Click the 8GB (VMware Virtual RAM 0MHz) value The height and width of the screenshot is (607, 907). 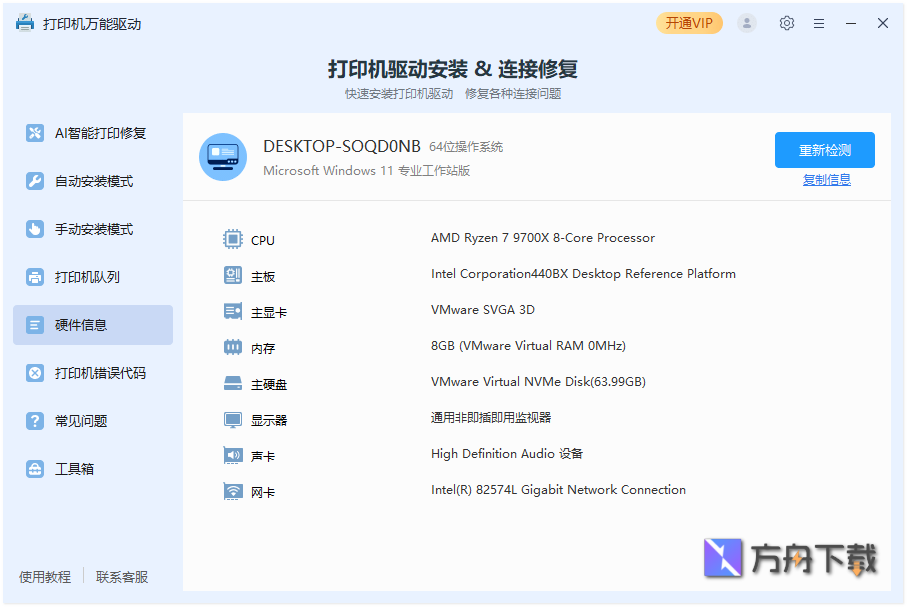pyautogui.click(x=528, y=346)
